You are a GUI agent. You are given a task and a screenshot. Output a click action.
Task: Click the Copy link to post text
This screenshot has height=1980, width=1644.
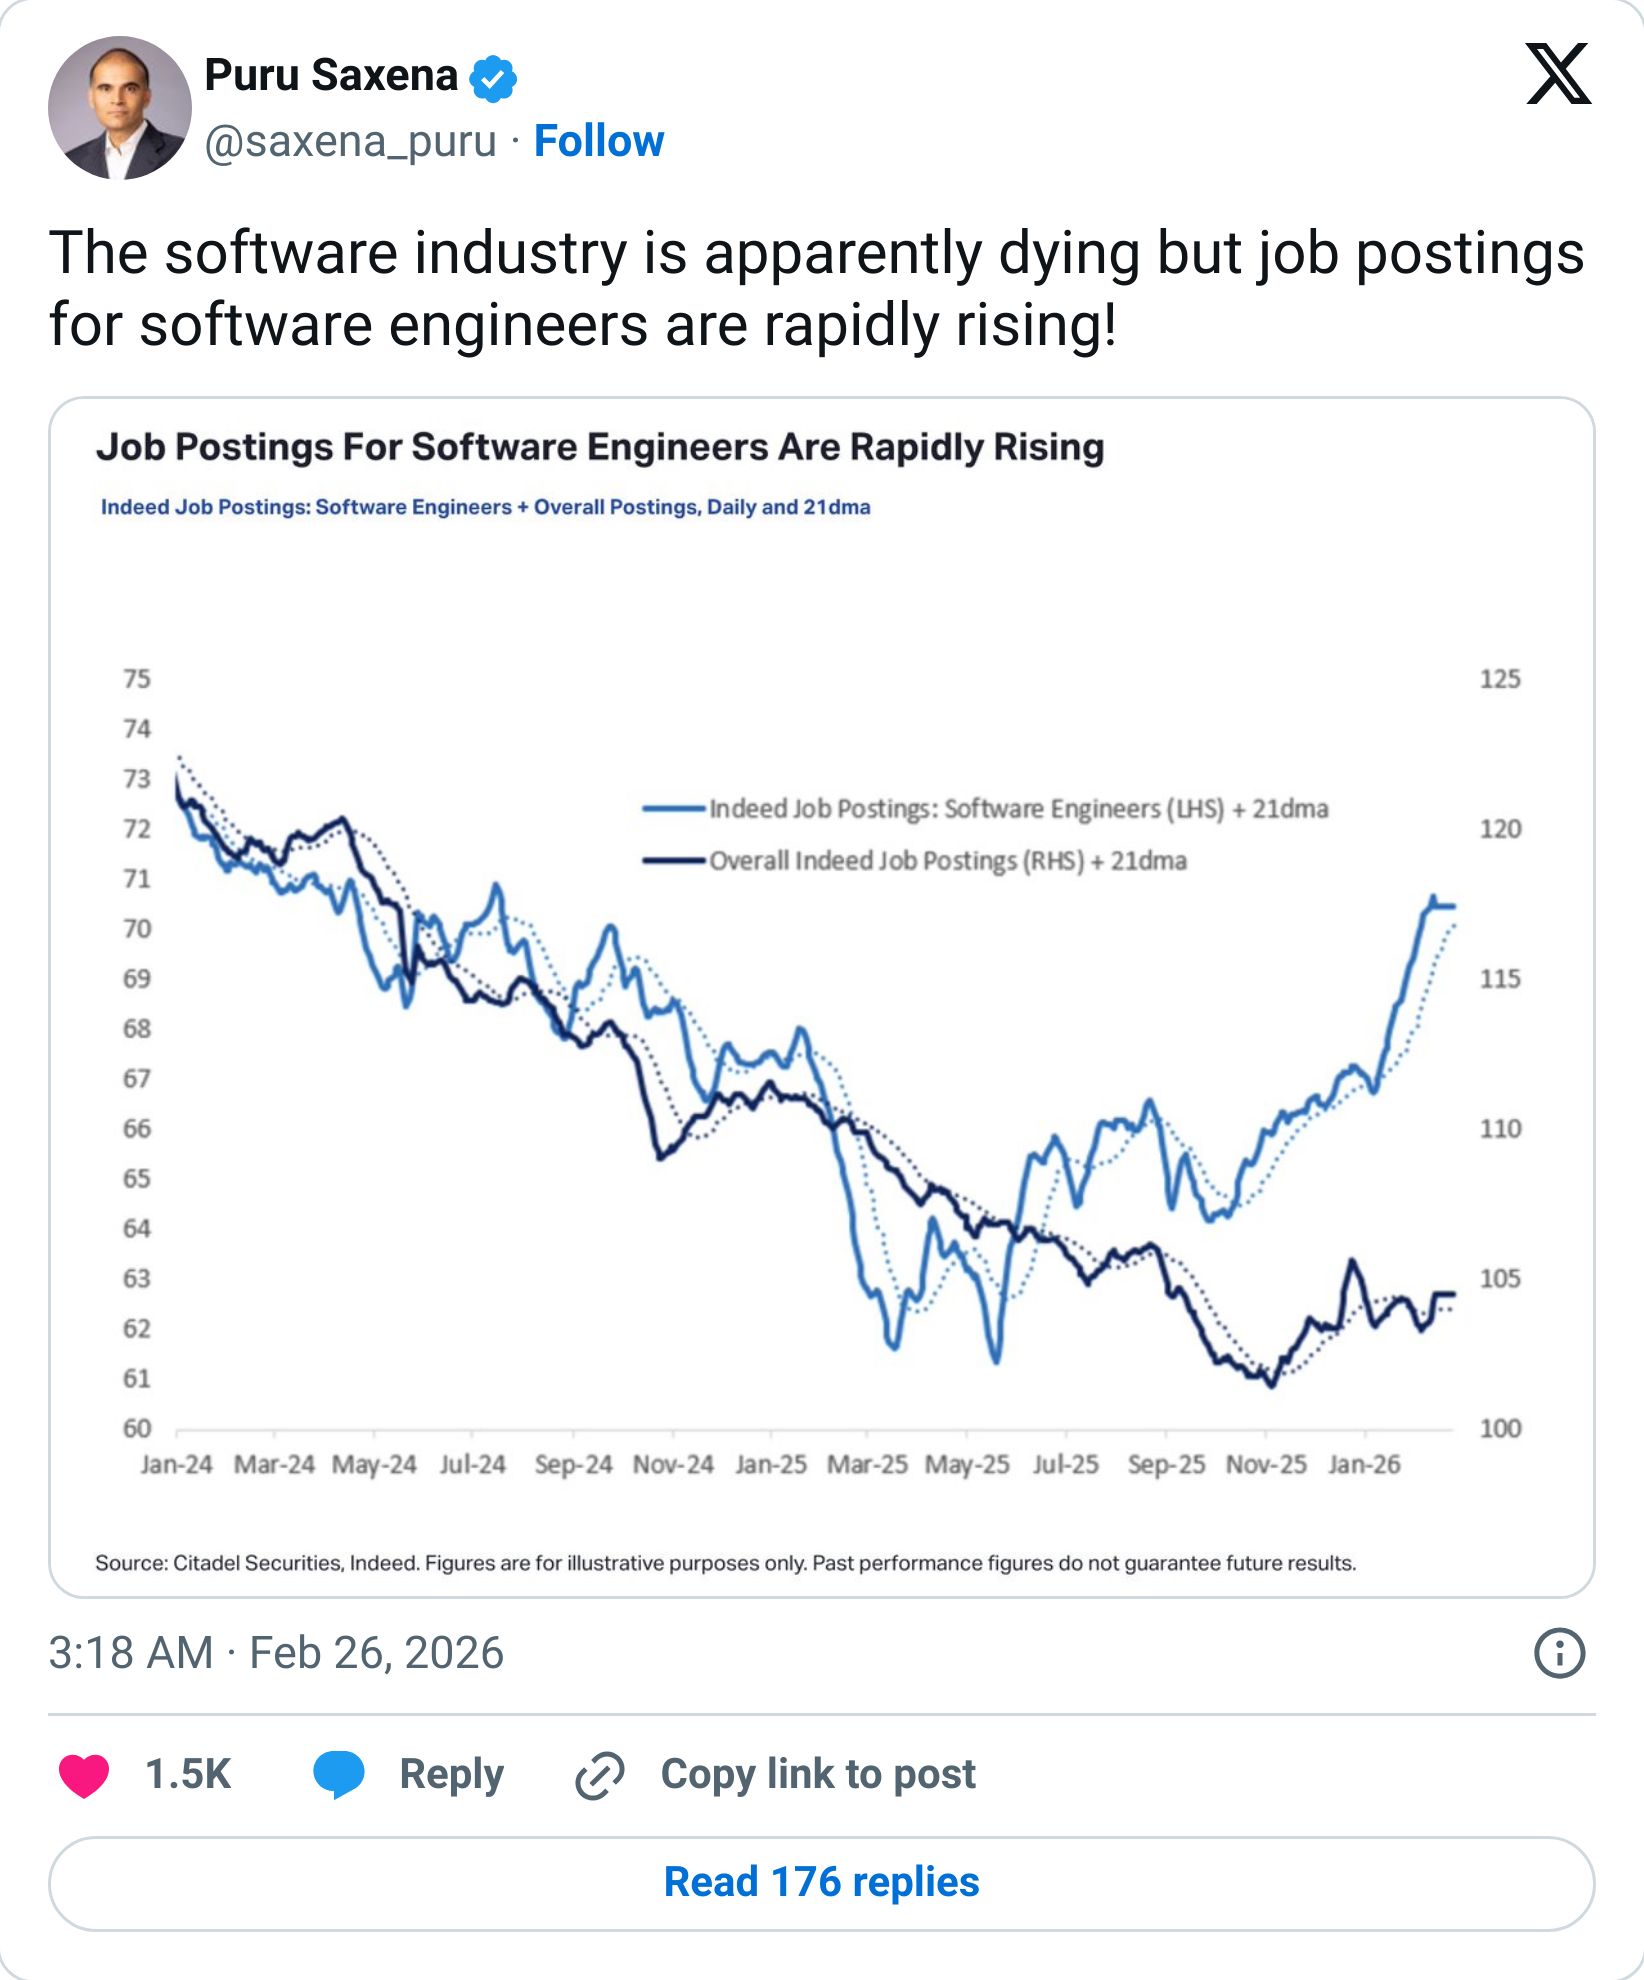818,1773
